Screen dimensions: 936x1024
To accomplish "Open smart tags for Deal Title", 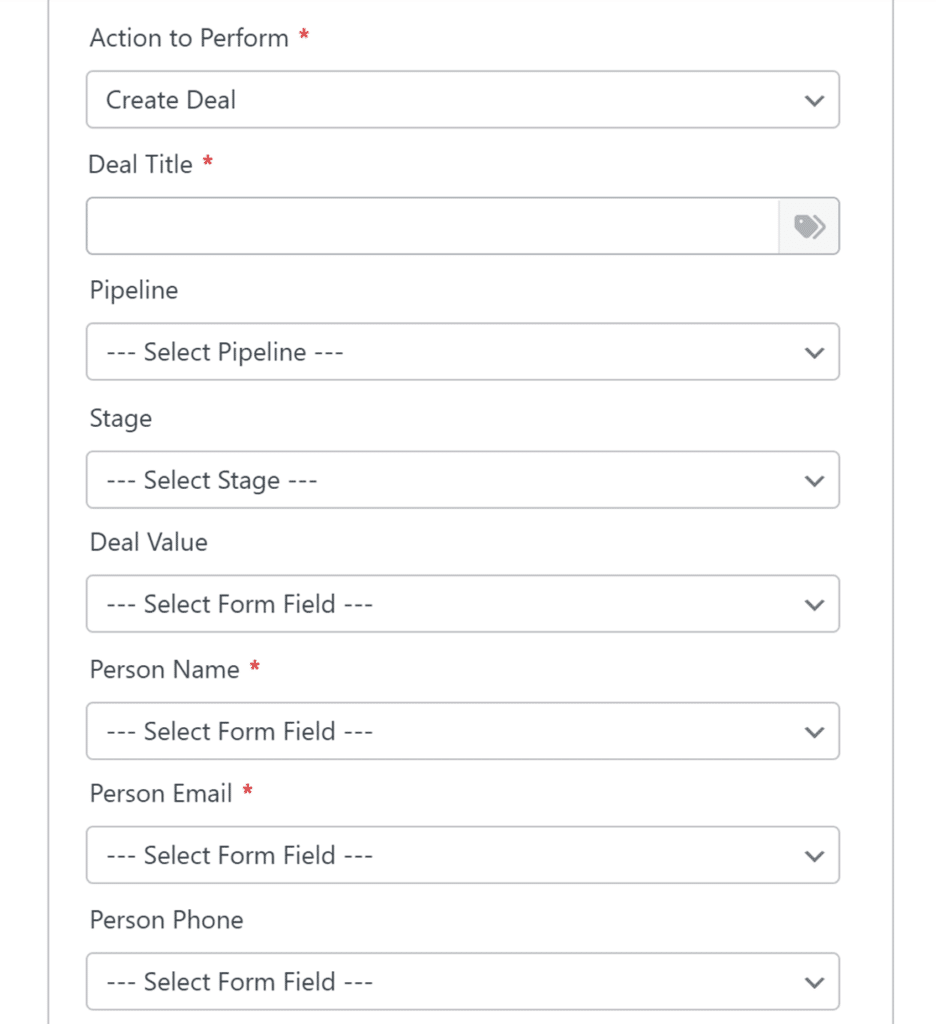I will click(x=809, y=226).
